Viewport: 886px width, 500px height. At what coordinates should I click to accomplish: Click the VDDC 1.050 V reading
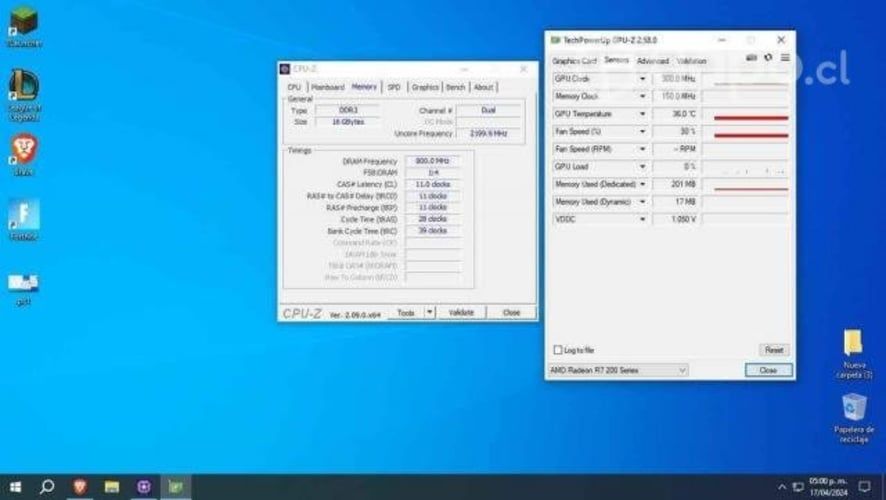click(676, 219)
